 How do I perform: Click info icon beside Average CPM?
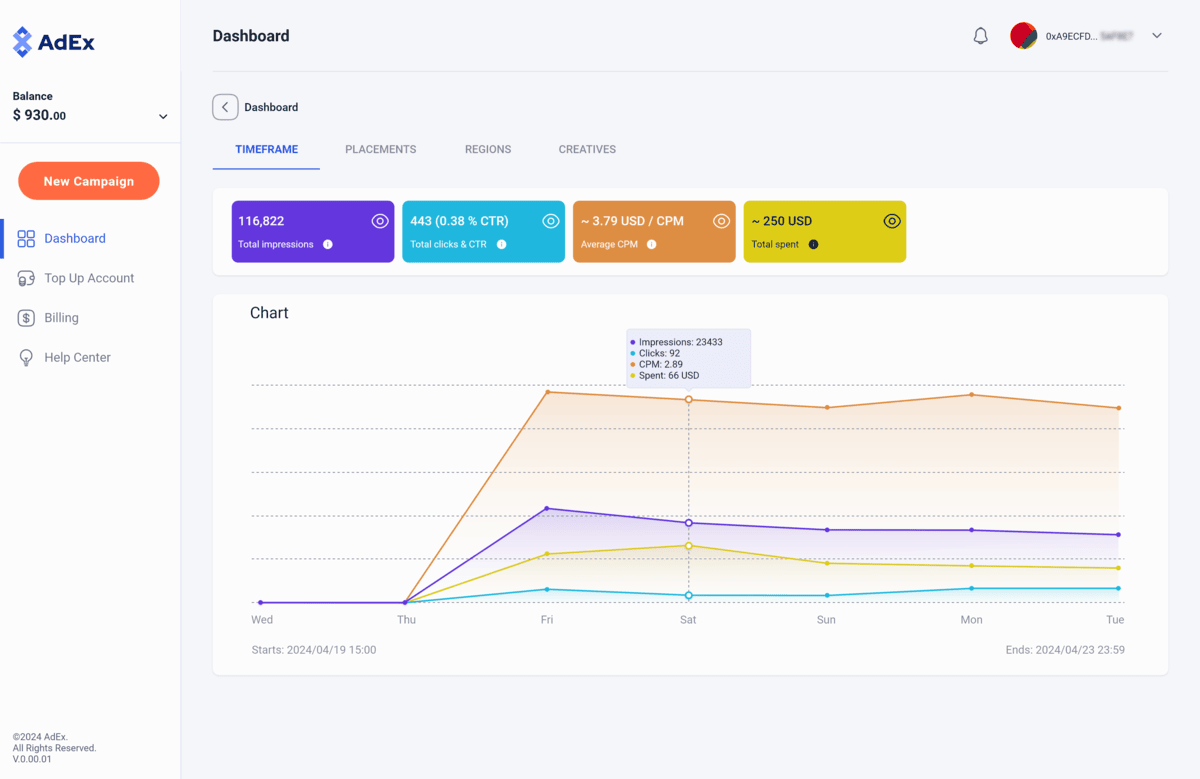pyautogui.click(x=651, y=245)
